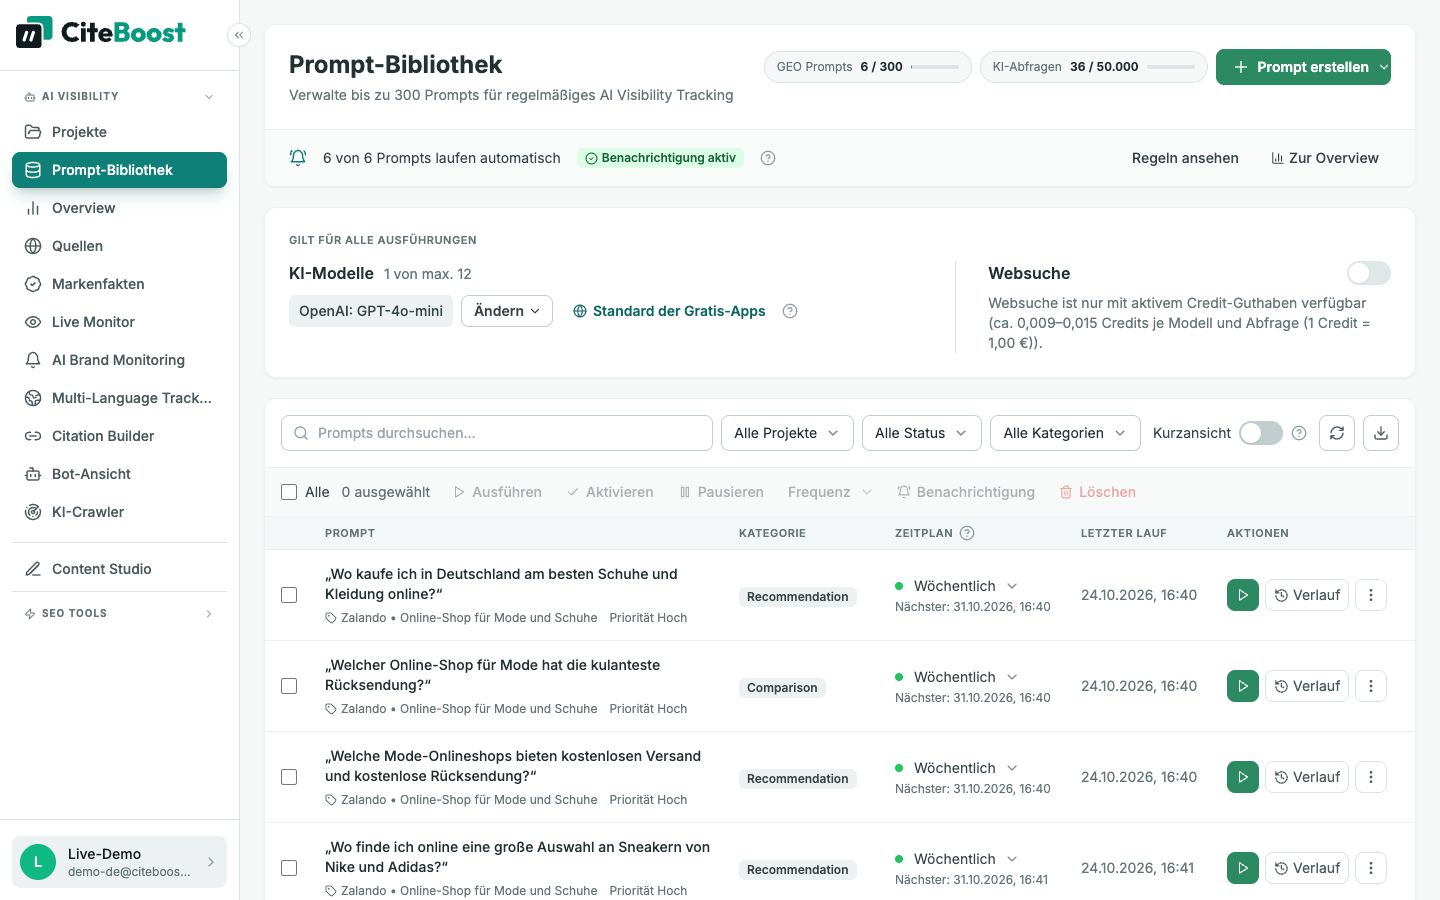Collapse the sidebar with the double-chevron icon
Image resolution: width=1440 pixels, height=900 pixels.
tap(238, 35)
